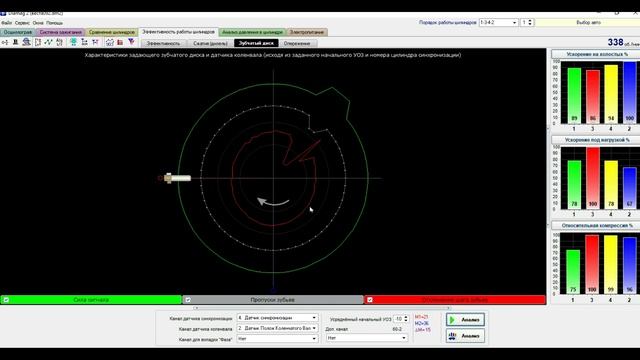Viewport: 640px width, 360px height.
Task: Click the blue cursor-markers toolbar icon
Action: [95, 42]
